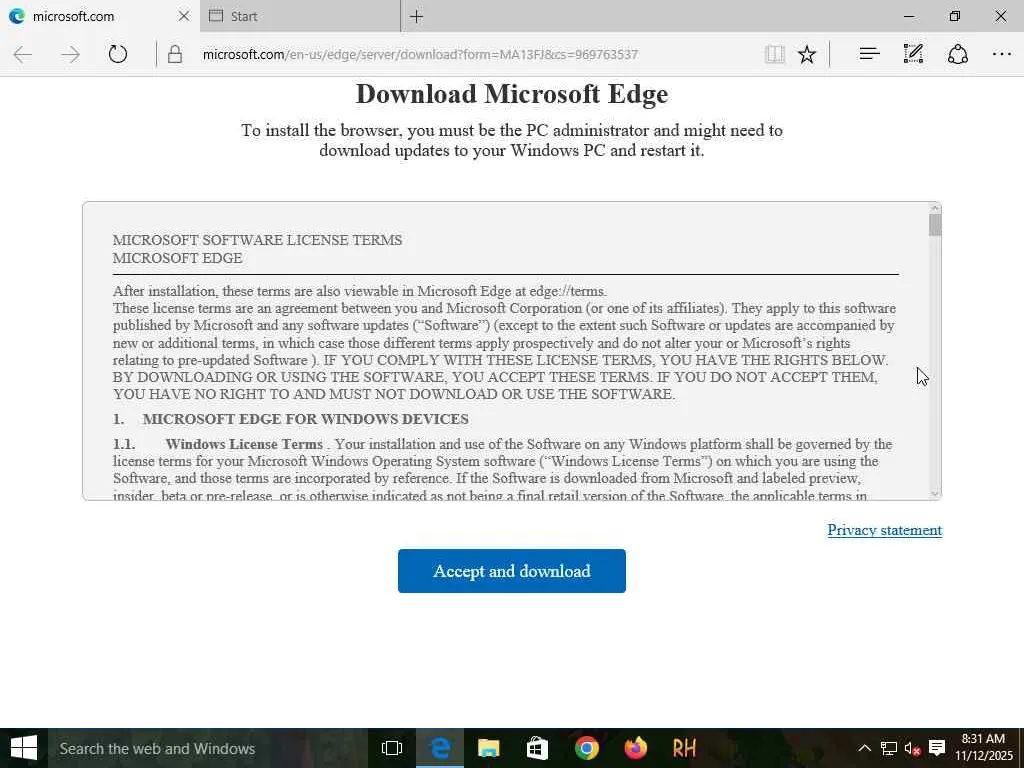Open the Microsoft Store taskbar icon
1024x768 pixels.
click(x=537, y=748)
